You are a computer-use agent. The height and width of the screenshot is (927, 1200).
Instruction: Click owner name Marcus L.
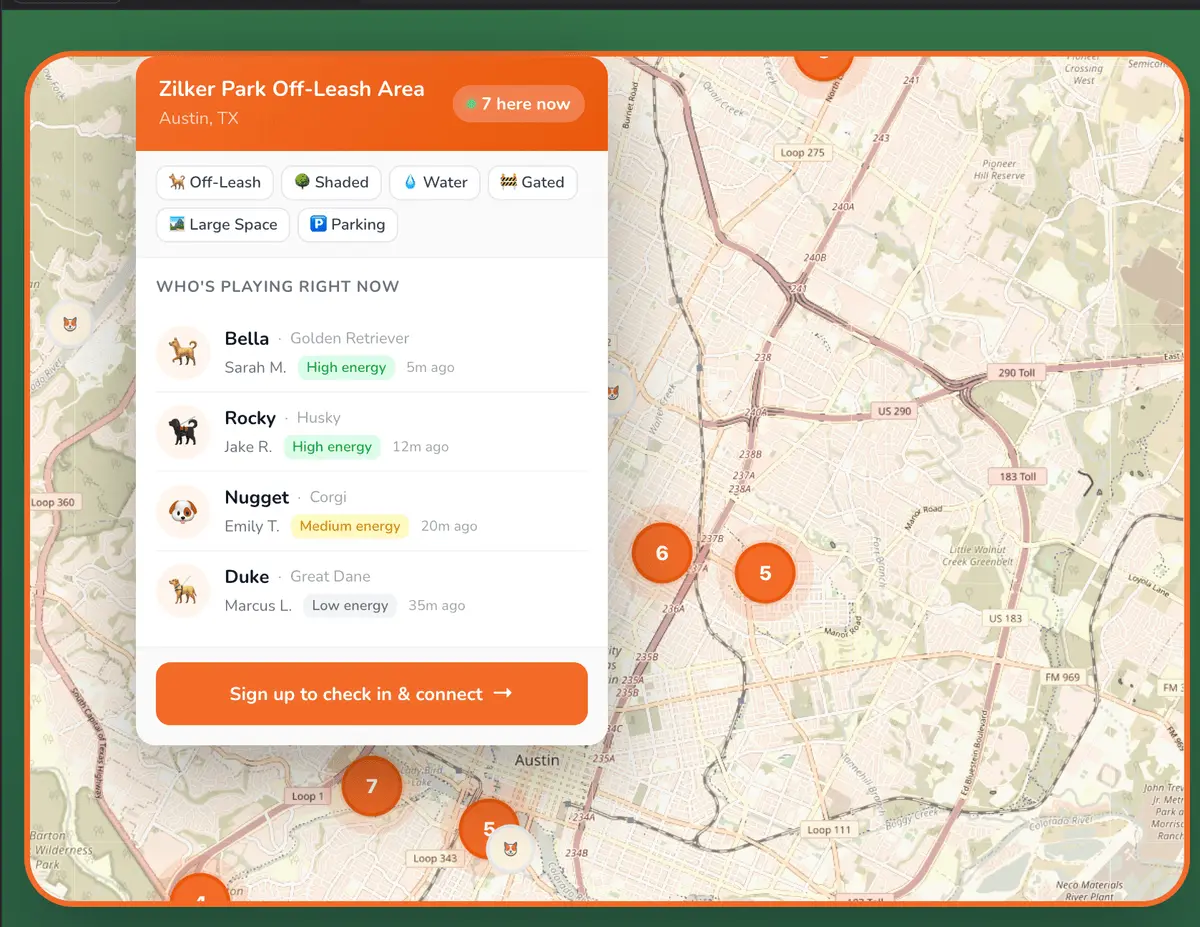pyautogui.click(x=259, y=605)
